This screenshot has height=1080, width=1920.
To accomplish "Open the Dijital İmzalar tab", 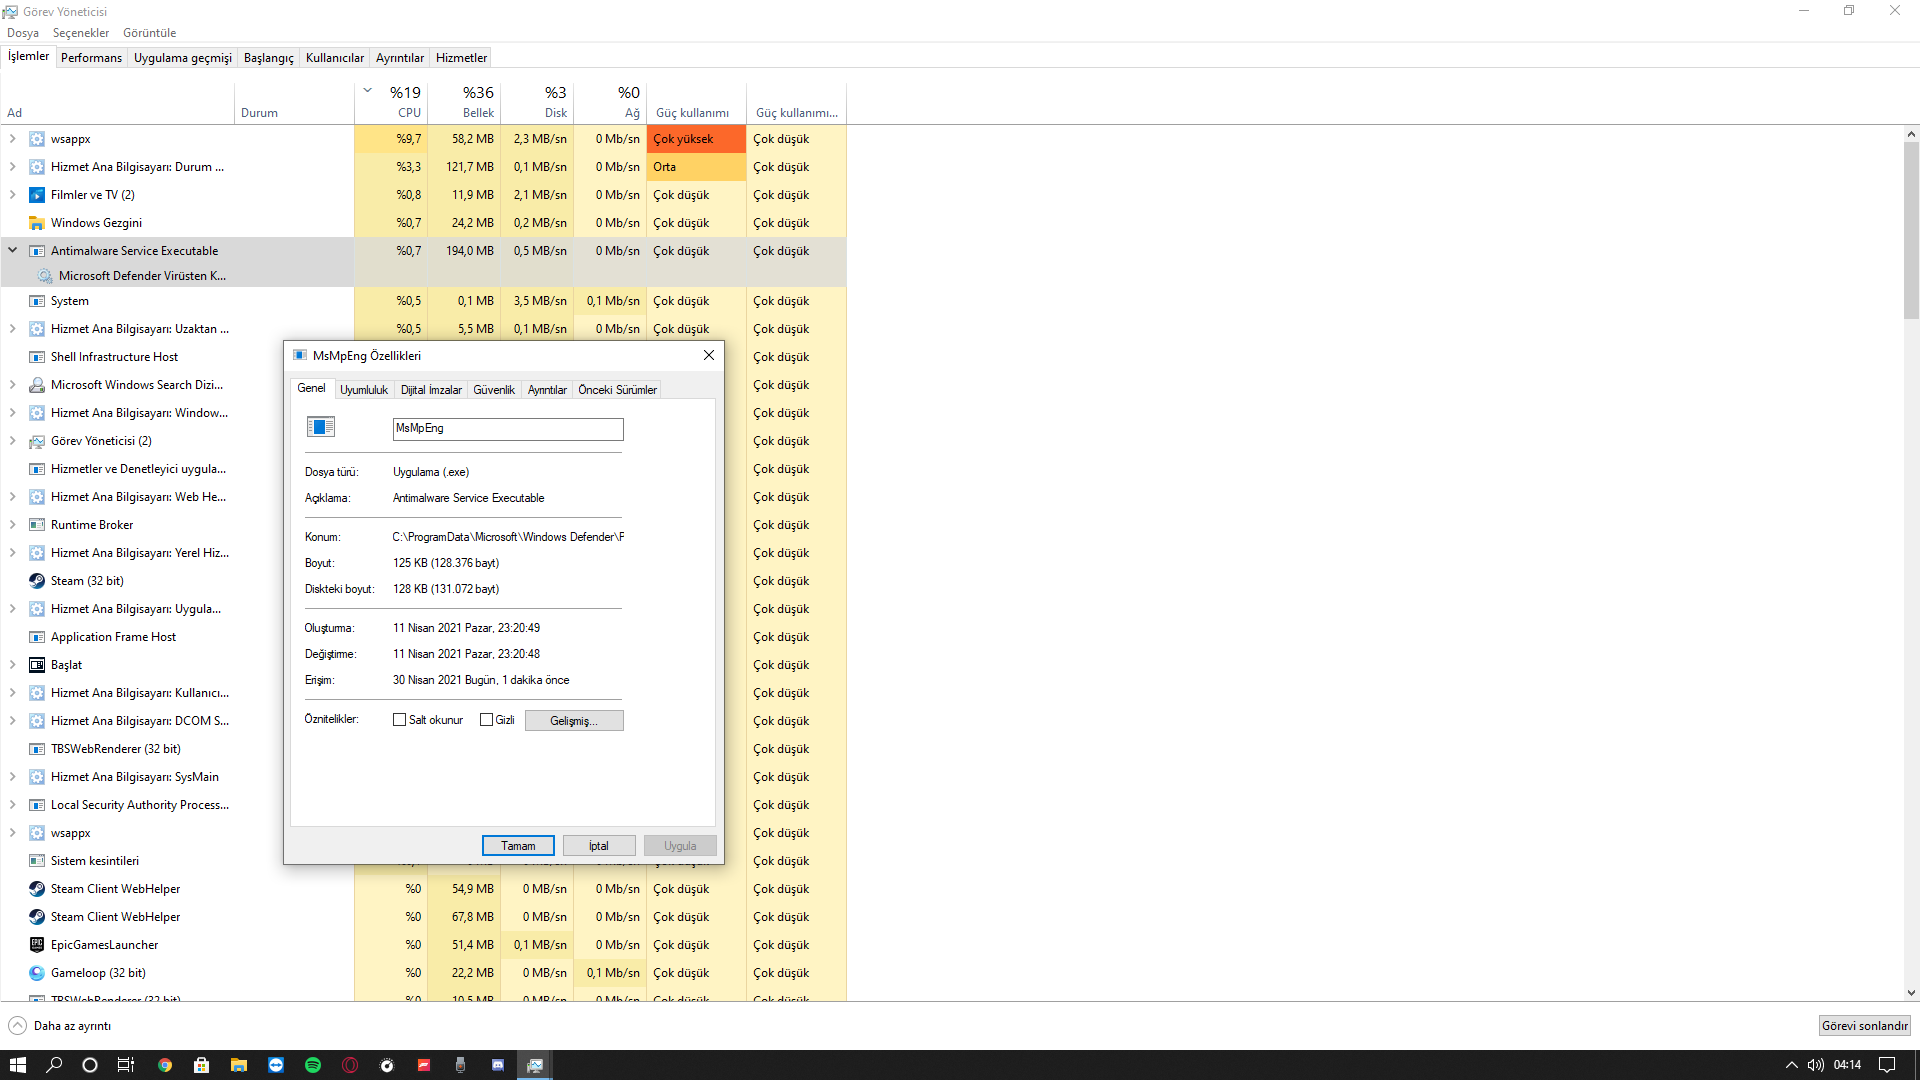I will point(431,390).
